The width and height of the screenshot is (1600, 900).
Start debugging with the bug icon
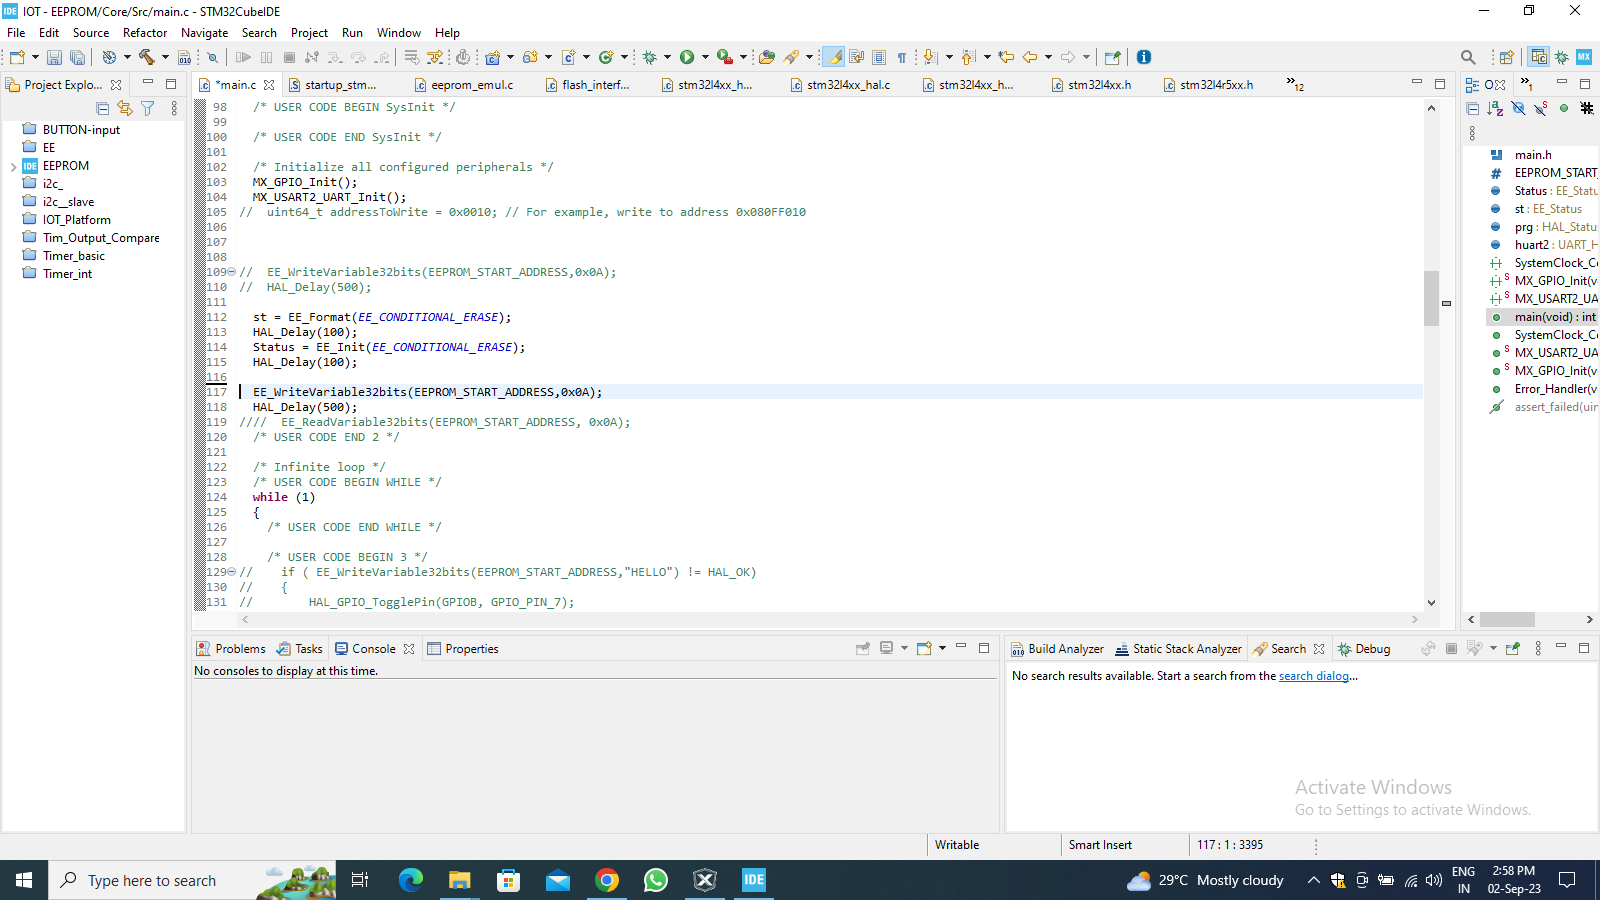click(x=650, y=57)
